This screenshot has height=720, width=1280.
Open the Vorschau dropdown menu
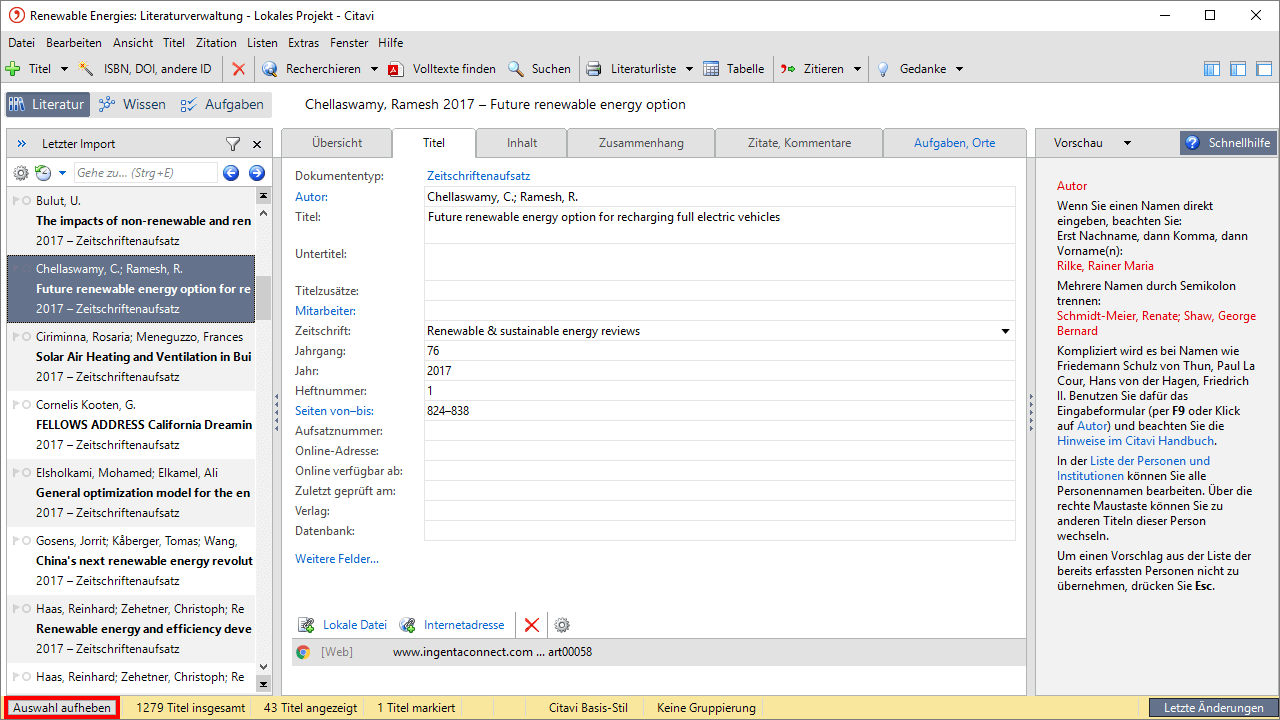point(1127,143)
